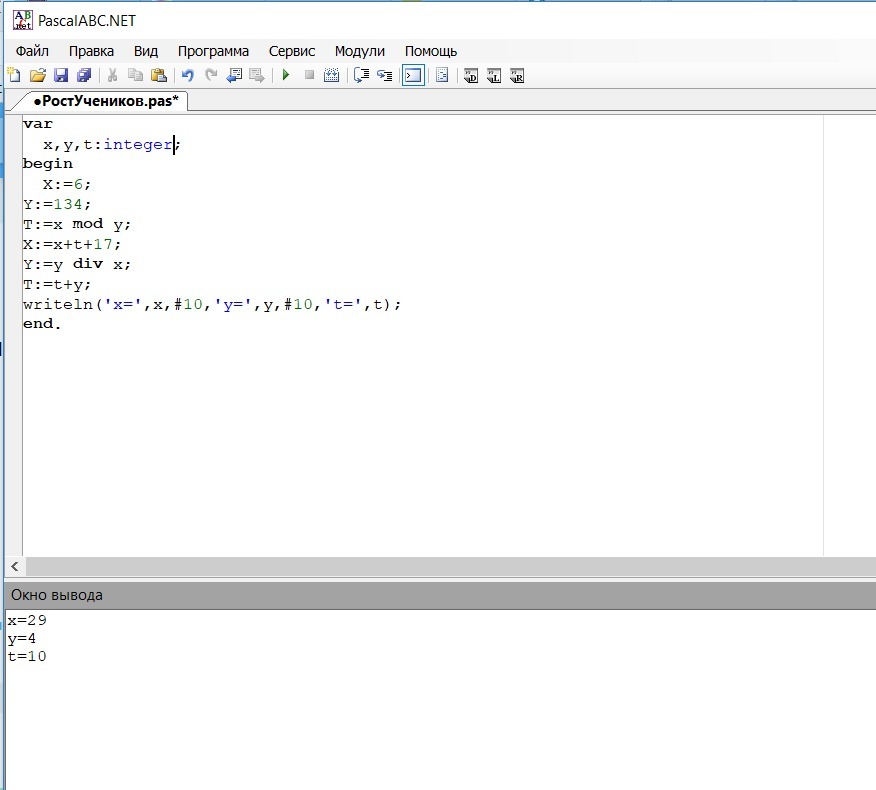Image resolution: width=876 pixels, height=790 pixels.
Task: Paste using the clipboard icon
Action: tap(159, 75)
